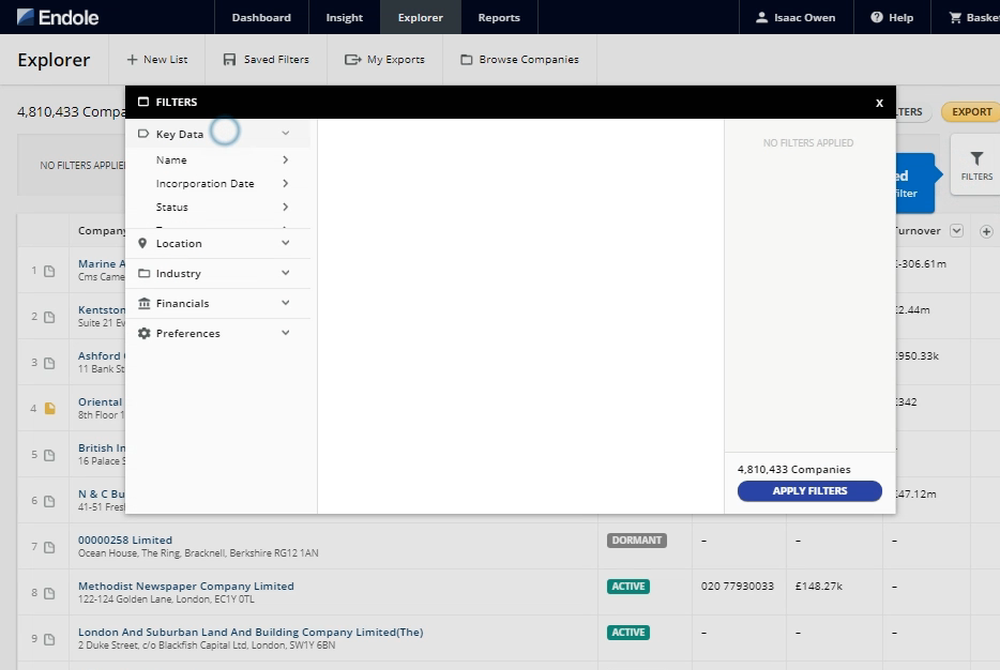Click document icon for row 7
Screen dimensions: 1000x670
point(49,547)
